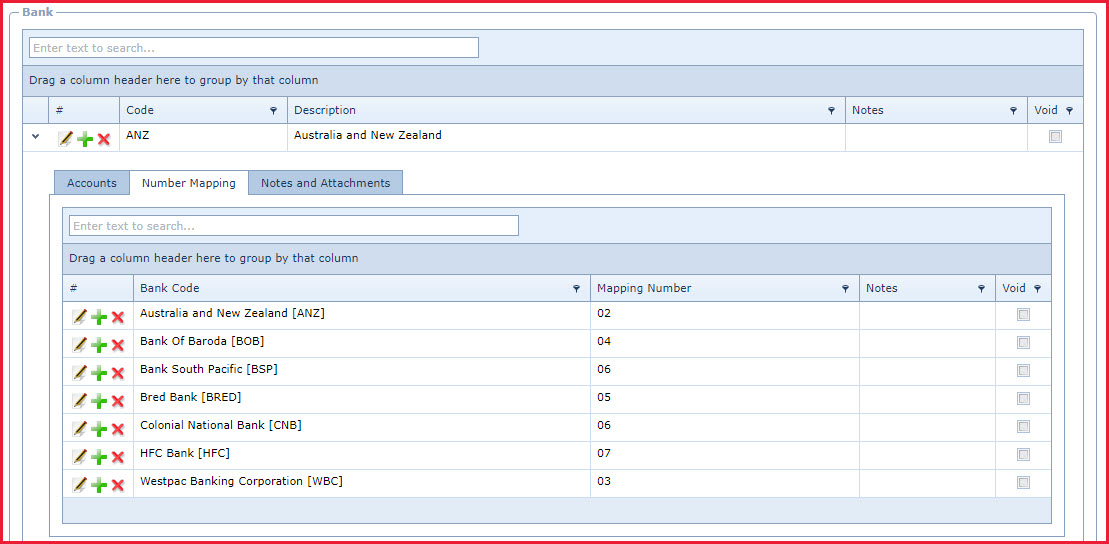Edit Australia and New Zealand [ANZ] mapping
The width and height of the screenshot is (1109, 544).
click(x=79, y=317)
